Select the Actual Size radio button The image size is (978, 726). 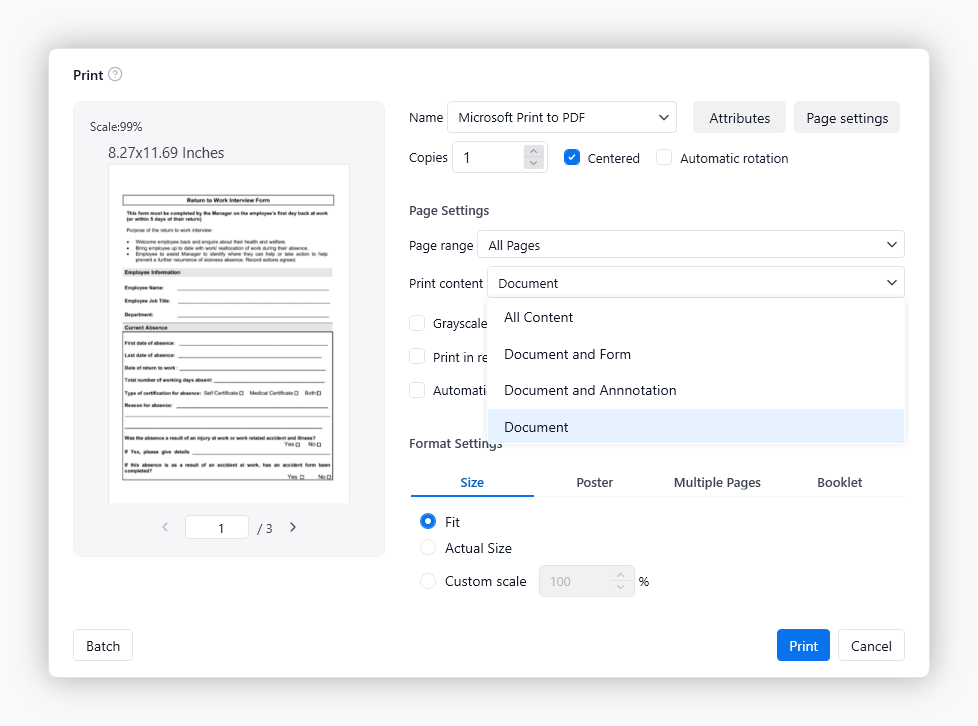pyautogui.click(x=428, y=548)
